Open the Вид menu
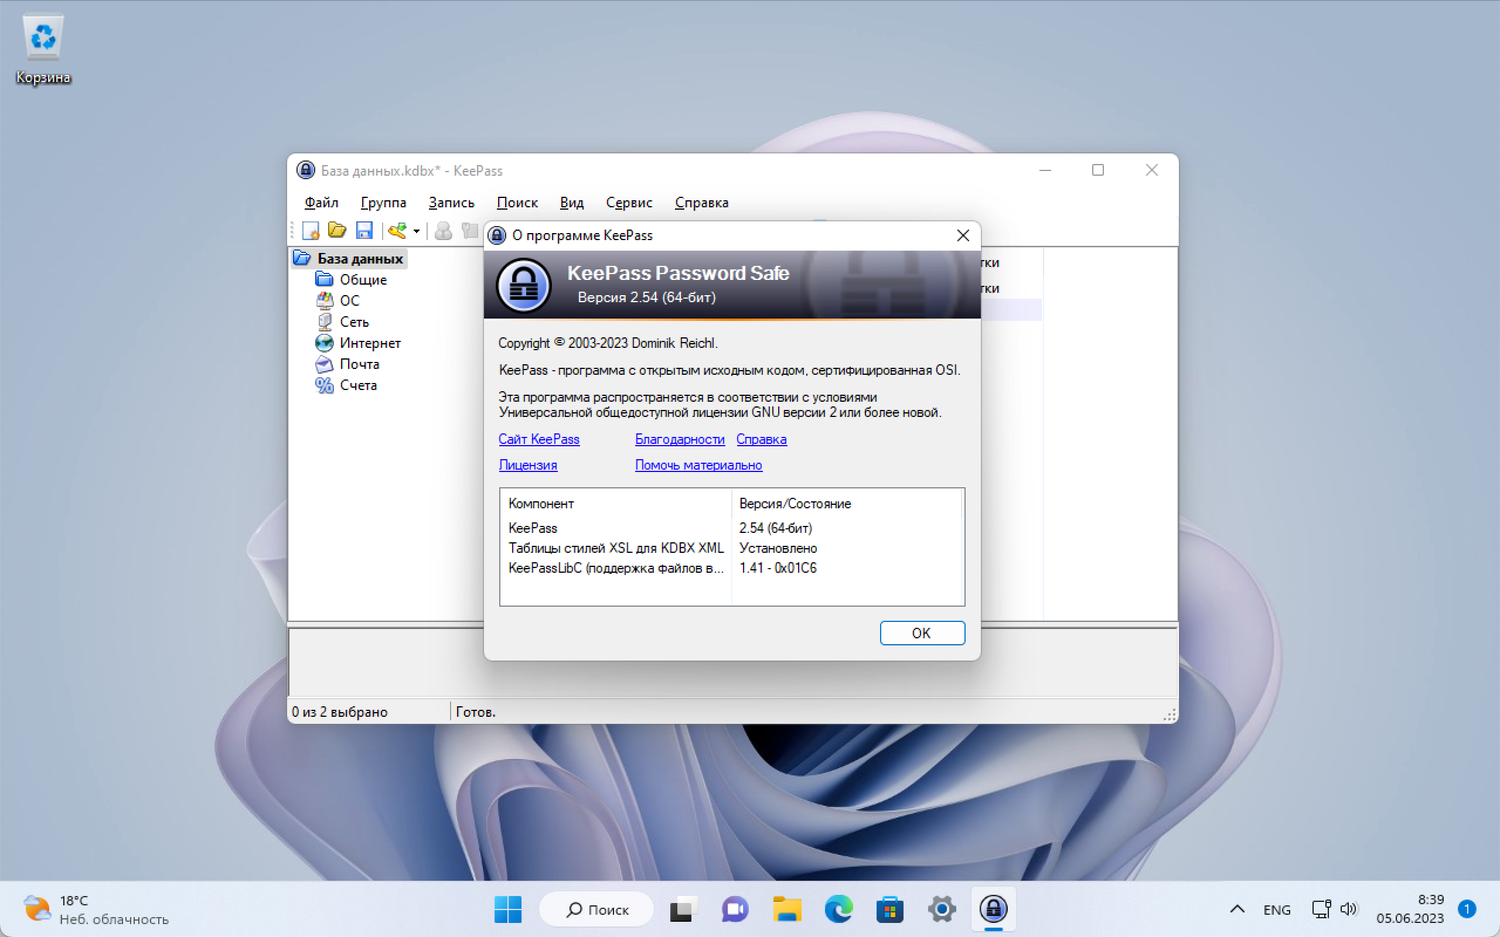1500x937 pixels. [571, 202]
